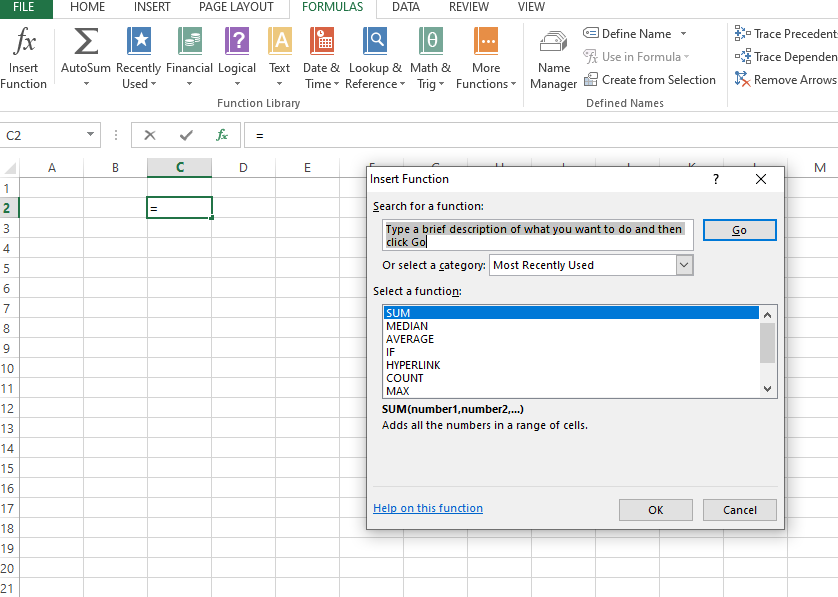Open the Help on this function link
838x597 pixels.
click(x=427, y=508)
